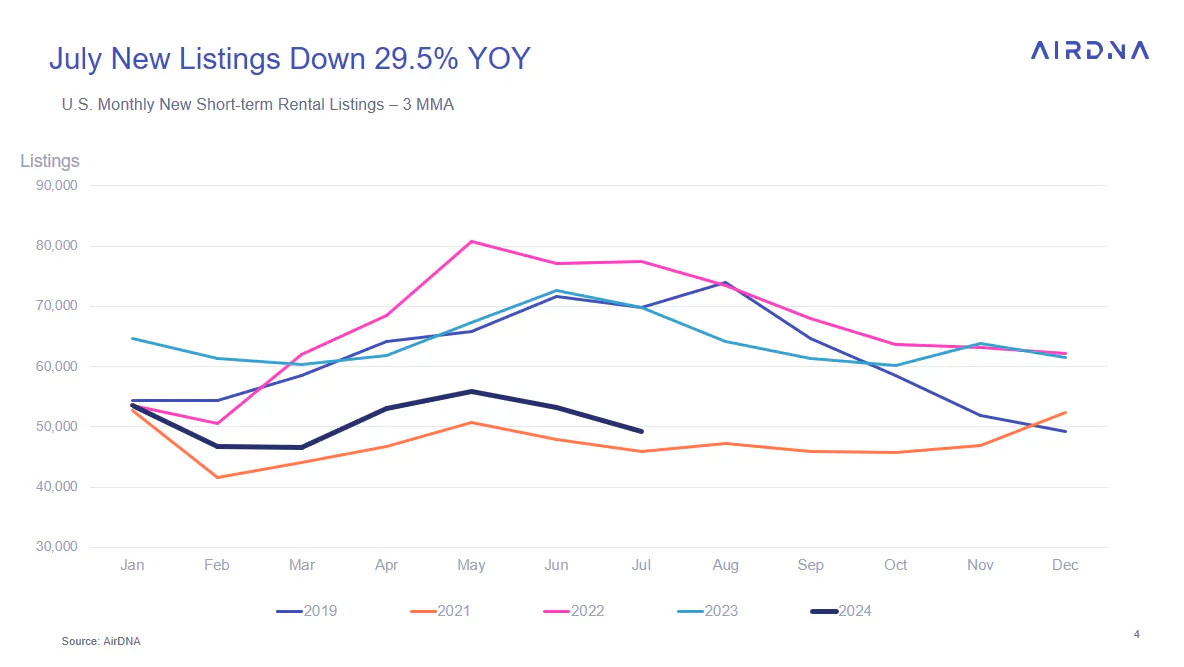Click the Oct x-axis label
Viewport: 1184px width, 667px height.
pyautogui.click(x=896, y=565)
